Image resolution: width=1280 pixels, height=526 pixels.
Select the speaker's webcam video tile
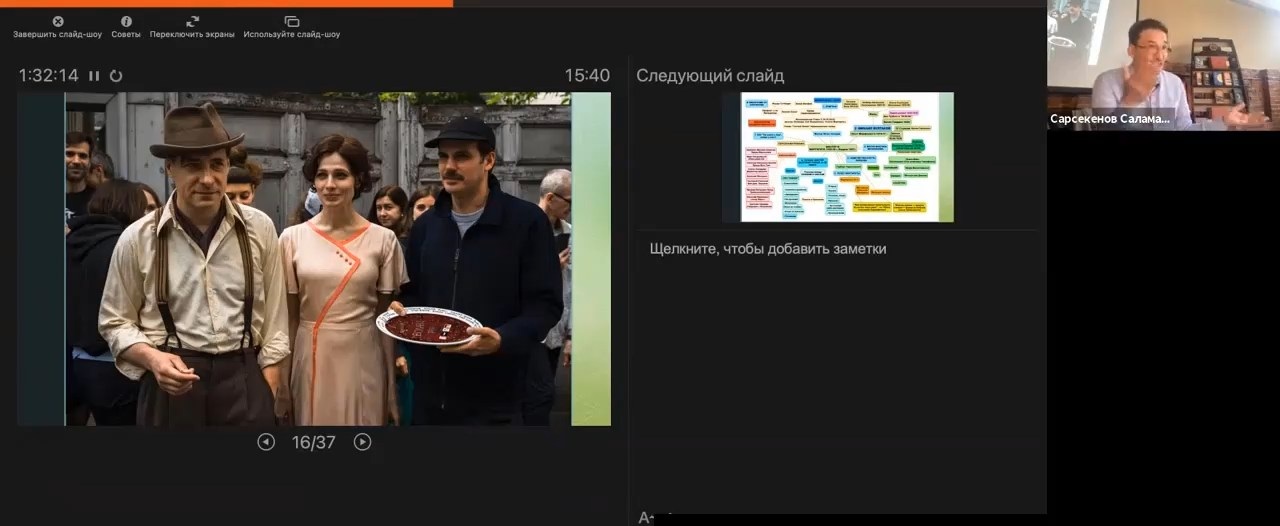1163,60
